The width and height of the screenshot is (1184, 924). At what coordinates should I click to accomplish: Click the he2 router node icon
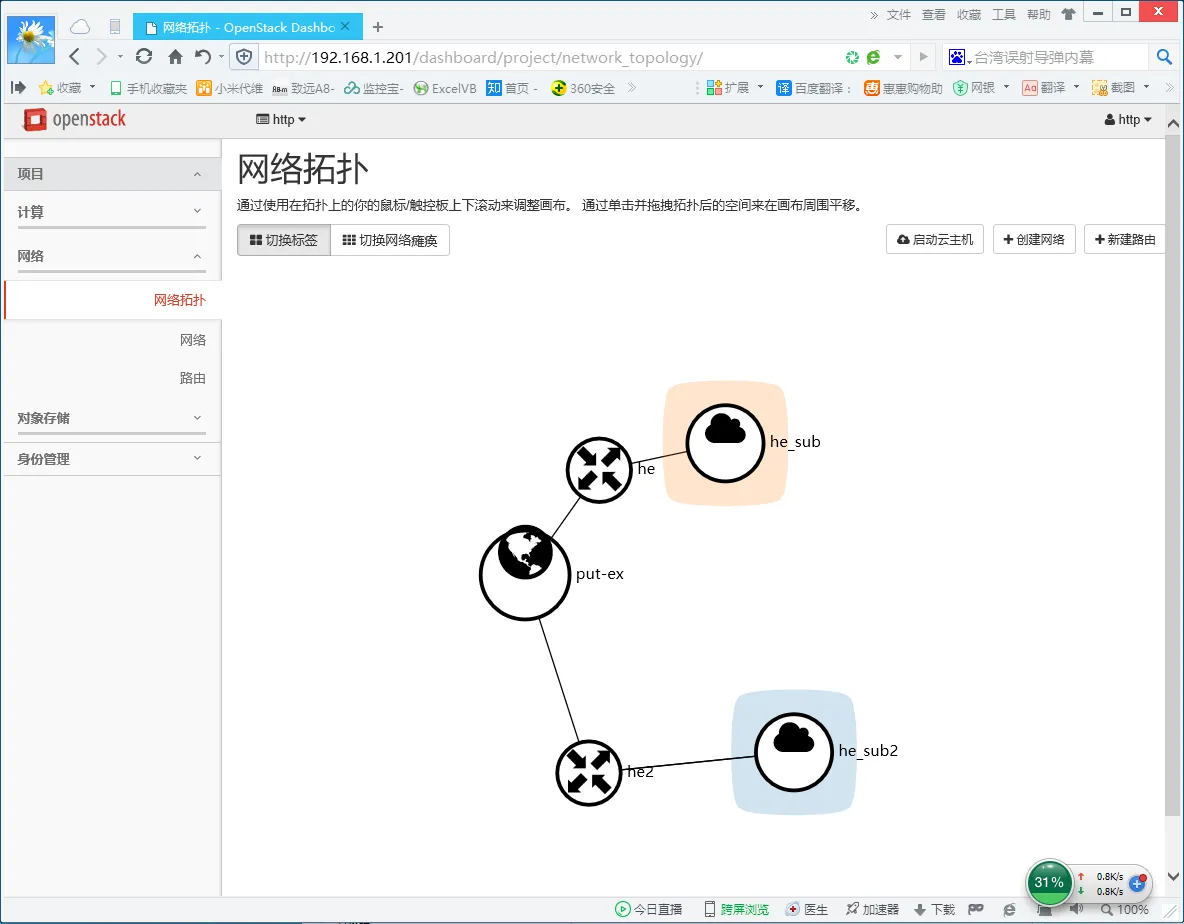click(588, 773)
